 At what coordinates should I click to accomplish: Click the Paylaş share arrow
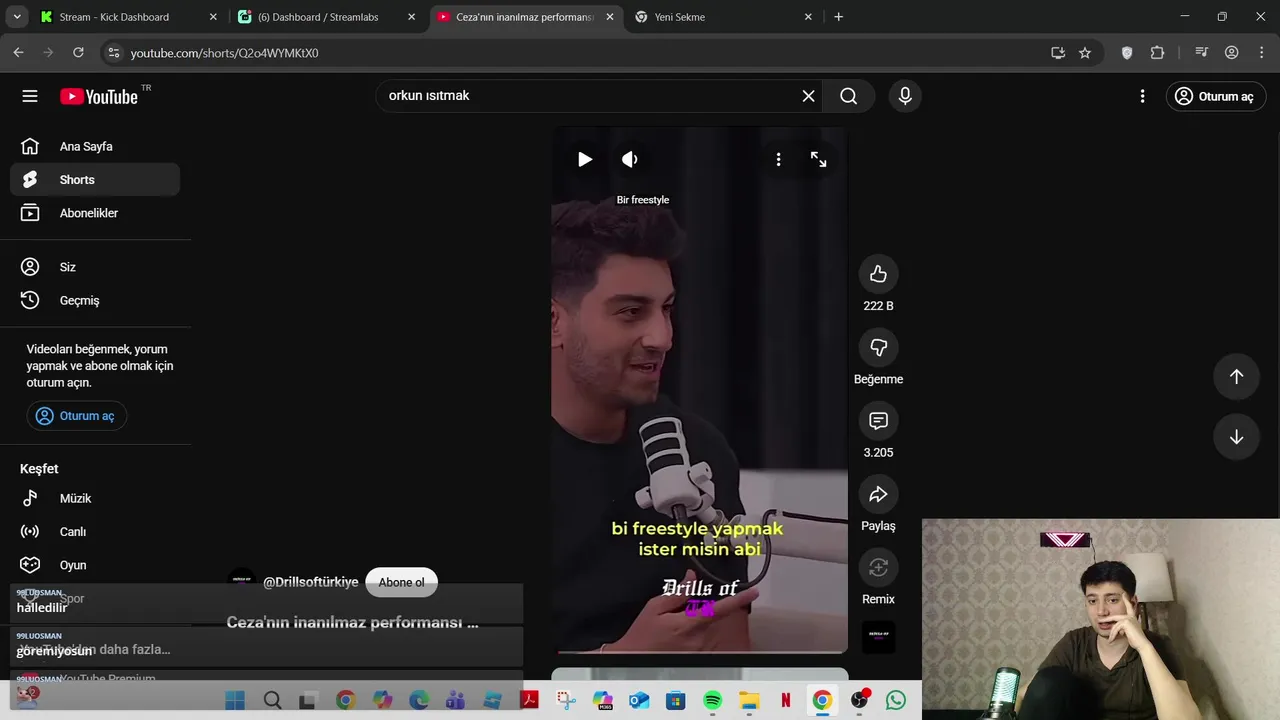(x=878, y=494)
